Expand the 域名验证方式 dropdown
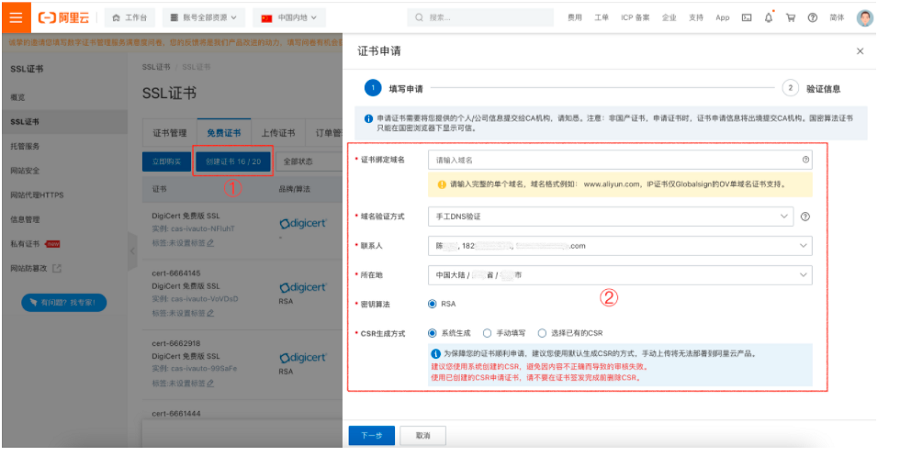Screen dimensions: 900x456 pos(612,216)
